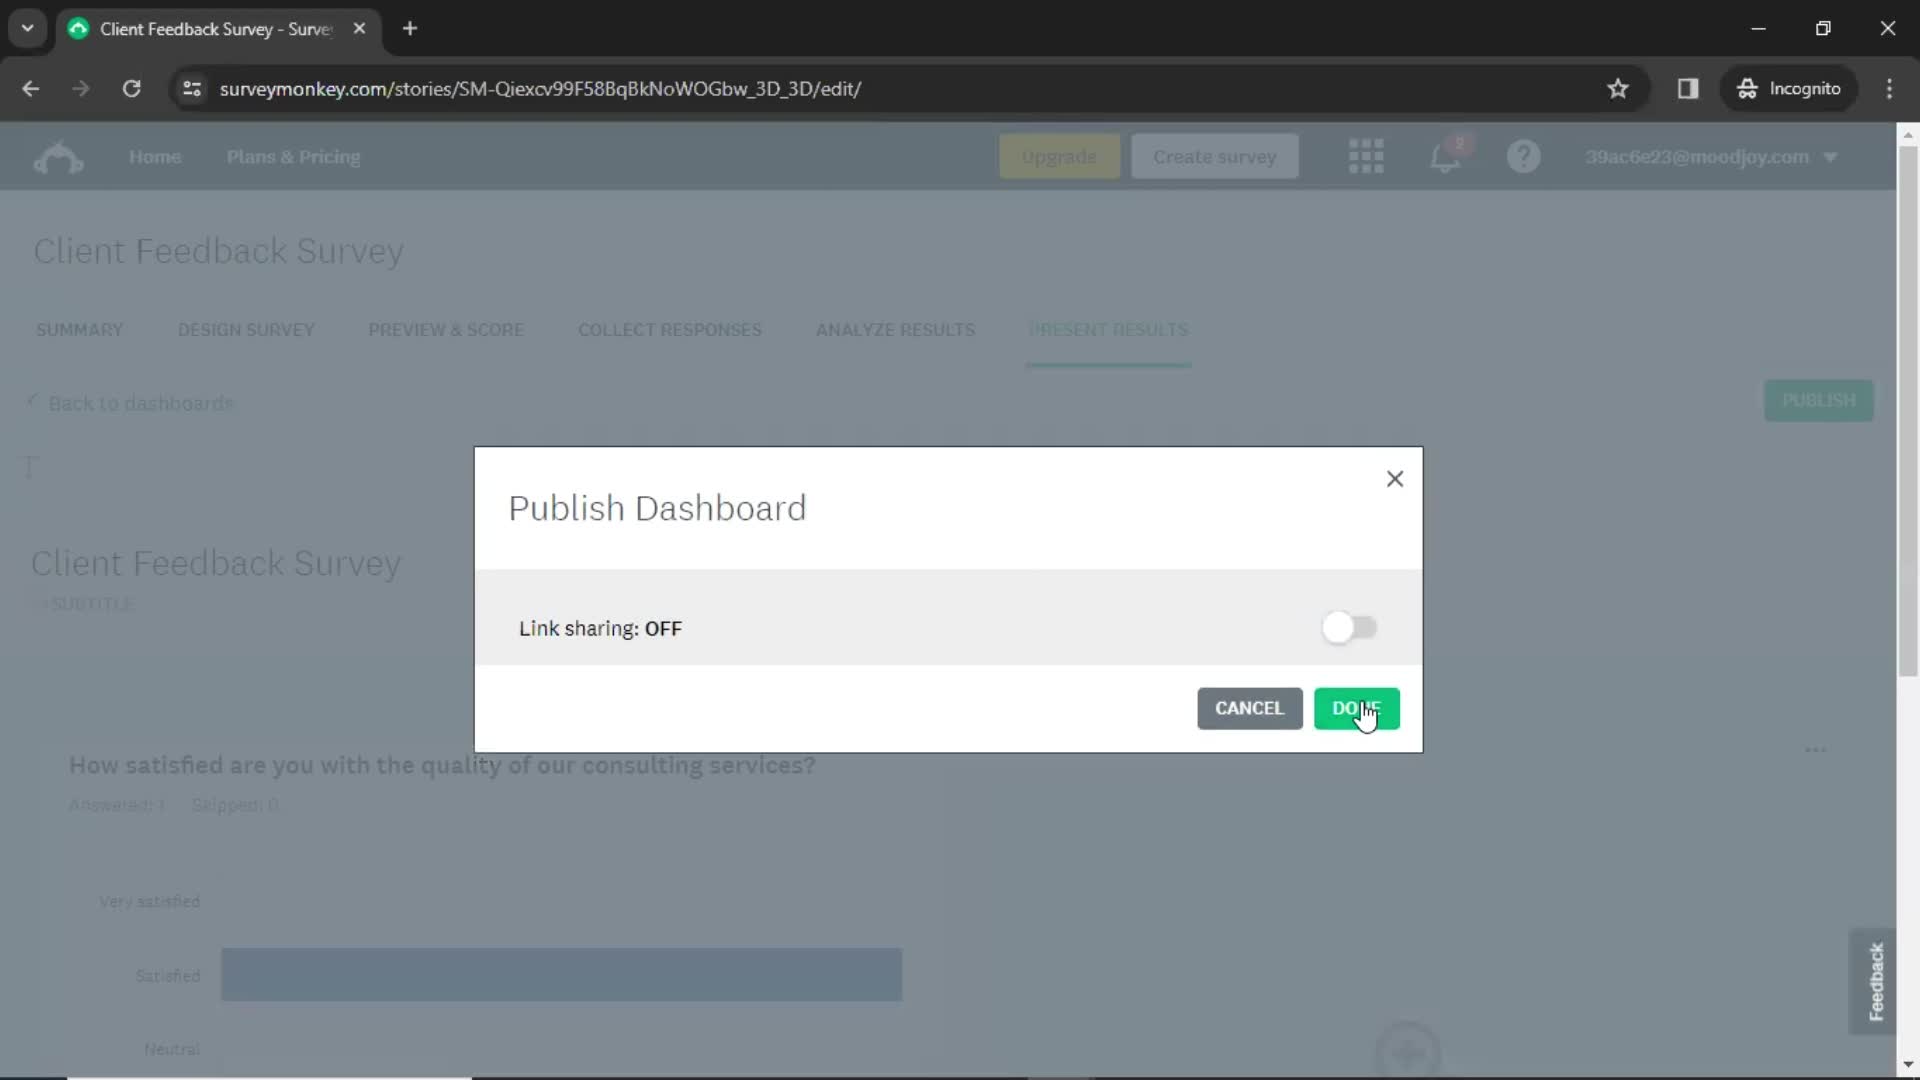Close the Publish Dashboard dialog

[x=1395, y=477]
